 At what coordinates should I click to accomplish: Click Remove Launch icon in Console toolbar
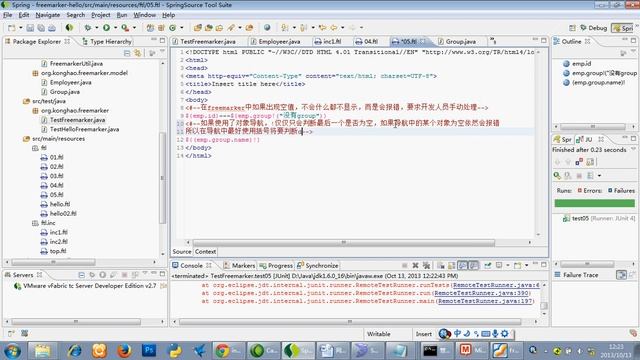tap(416, 265)
